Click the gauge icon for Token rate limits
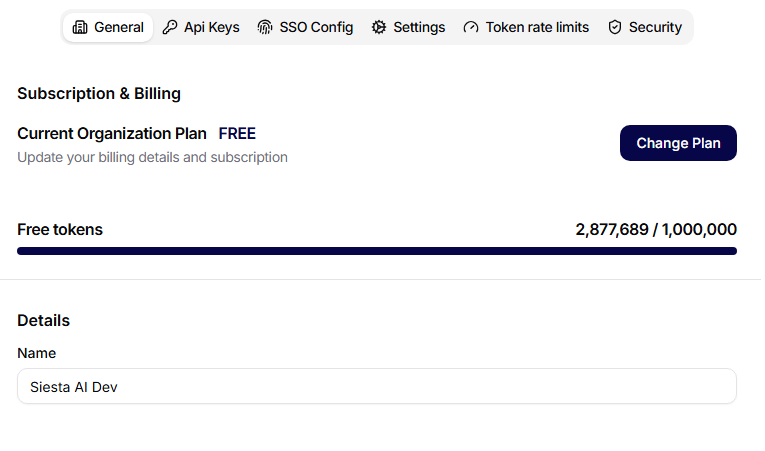Viewport: 765px width, 451px height. [x=471, y=27]
